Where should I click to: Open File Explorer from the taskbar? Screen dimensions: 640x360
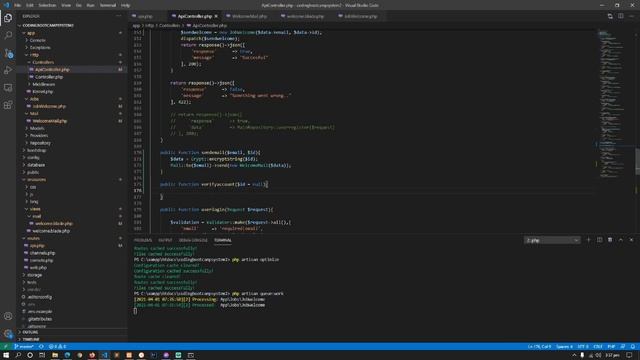point(55,356)
